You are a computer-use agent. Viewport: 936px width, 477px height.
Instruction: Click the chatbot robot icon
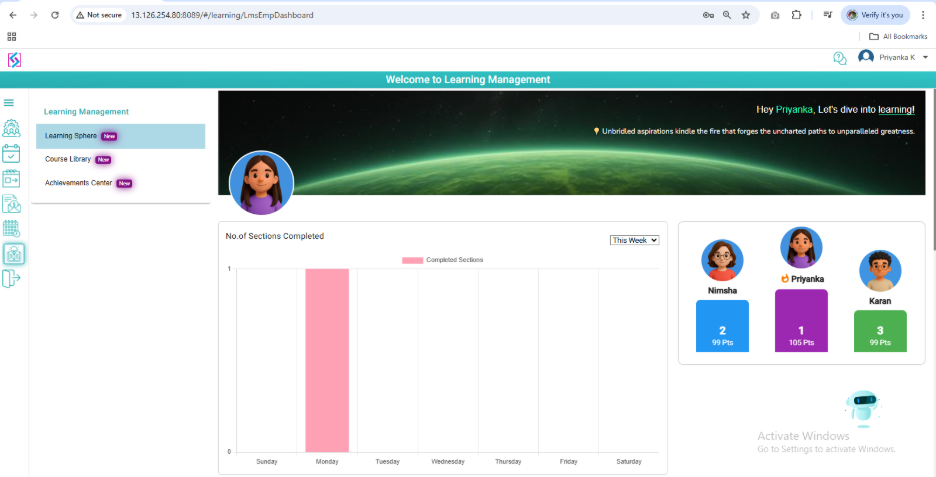[x=863, y=409]
